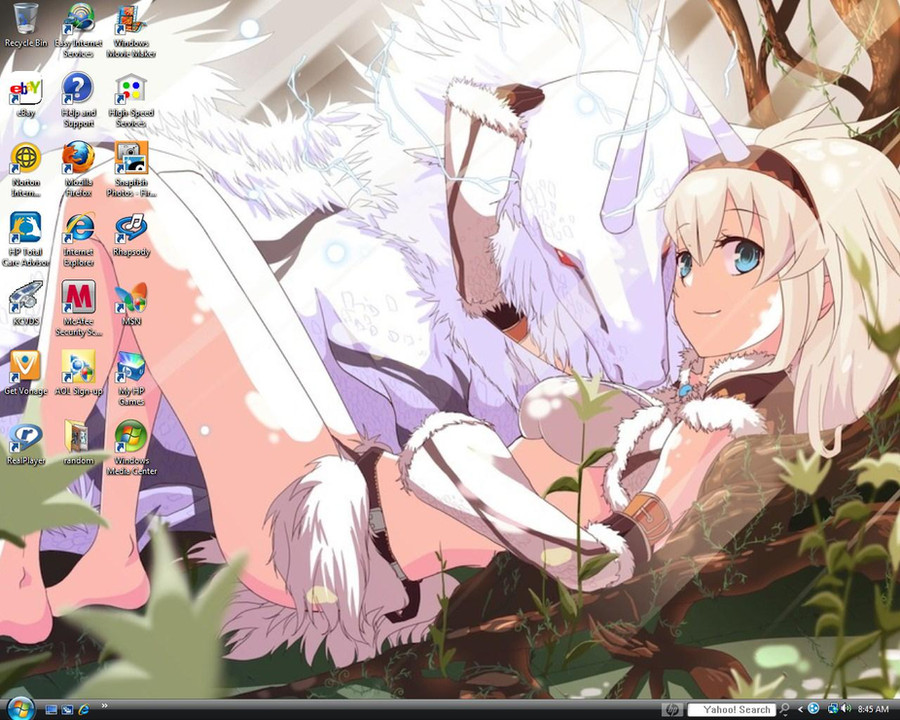Select the Internet Explorer desktop icon
Image resolution: width=900 pixels, height=720 pixels.
[x=79, y=239]
